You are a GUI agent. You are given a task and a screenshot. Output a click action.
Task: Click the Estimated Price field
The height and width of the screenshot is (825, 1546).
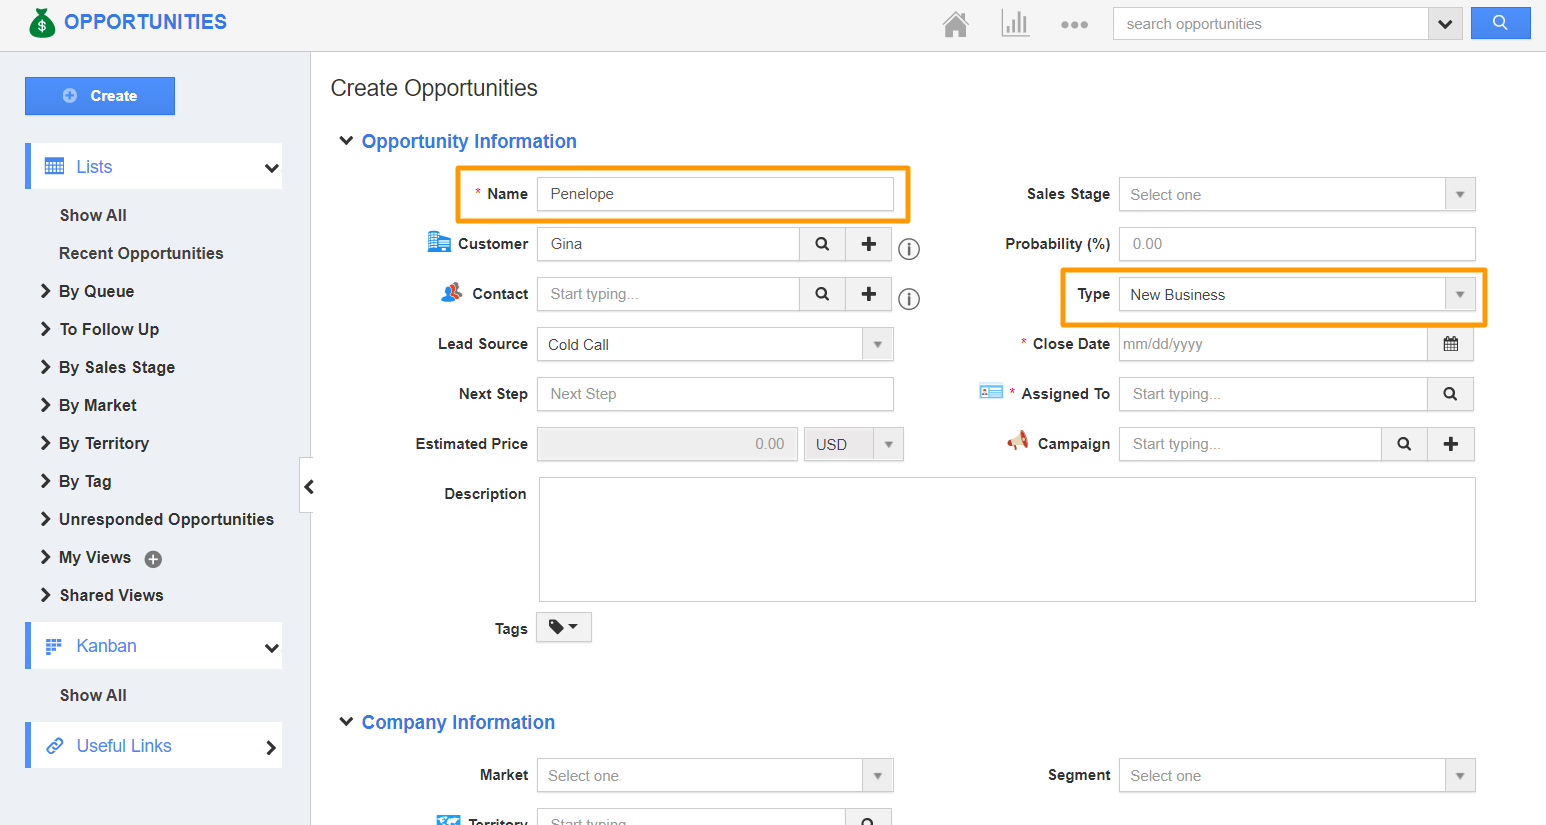tap(667, 444)
